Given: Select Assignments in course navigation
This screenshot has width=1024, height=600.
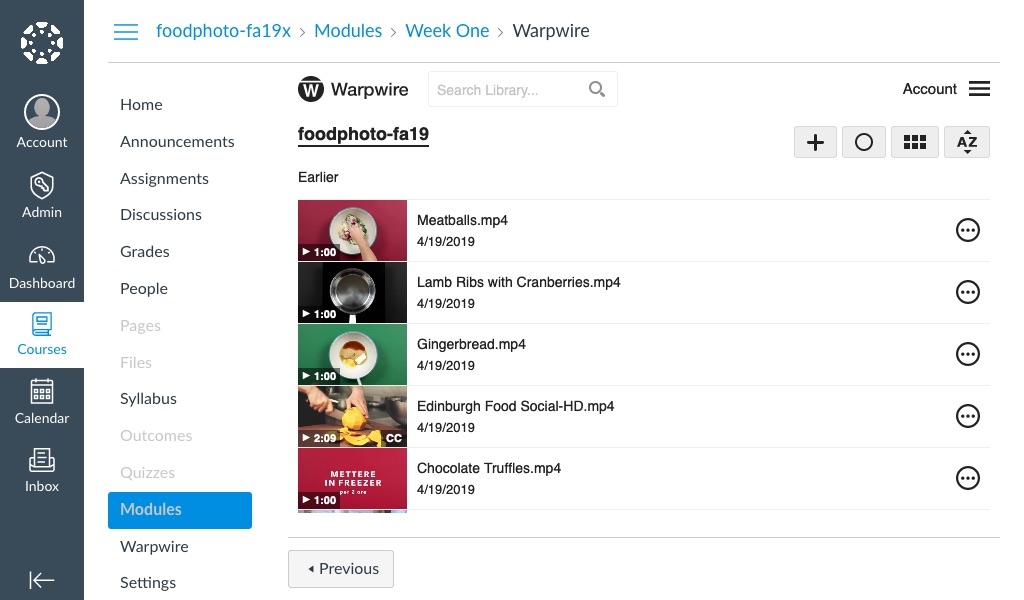Looking at the screenshot, I should (x=165, y=179).
